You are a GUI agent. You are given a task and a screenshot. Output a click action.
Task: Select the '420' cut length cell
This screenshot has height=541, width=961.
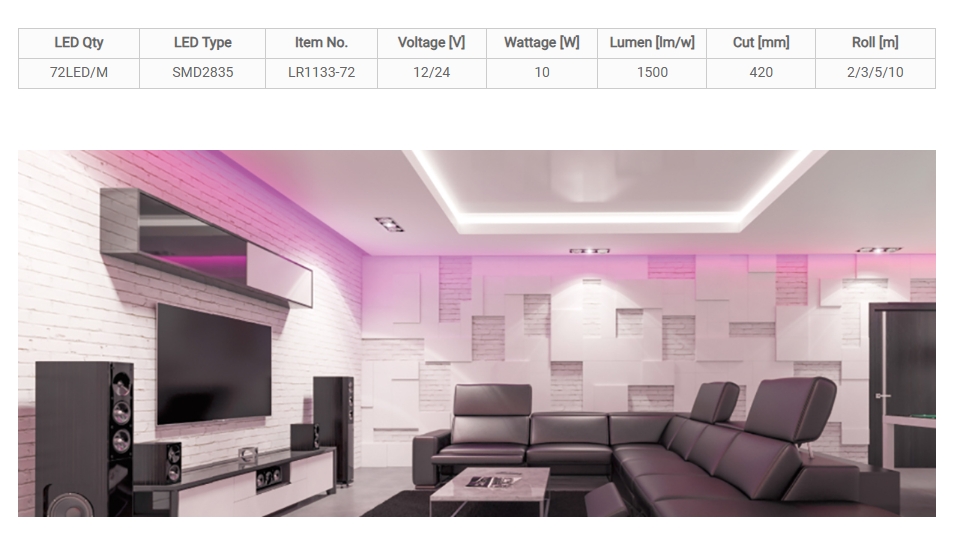tap(761, 73)
